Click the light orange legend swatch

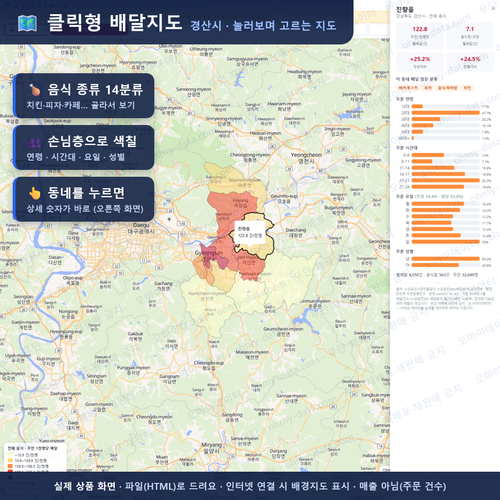pos(10,460)
